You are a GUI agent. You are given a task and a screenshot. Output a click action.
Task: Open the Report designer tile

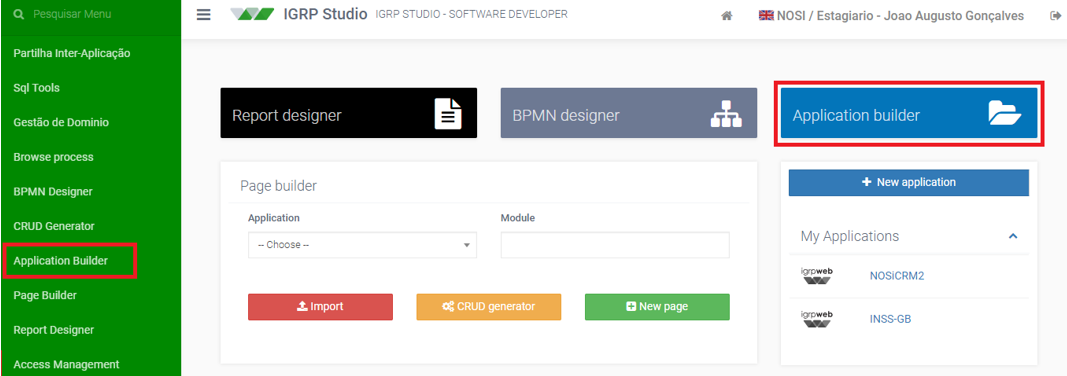(348, 113)
